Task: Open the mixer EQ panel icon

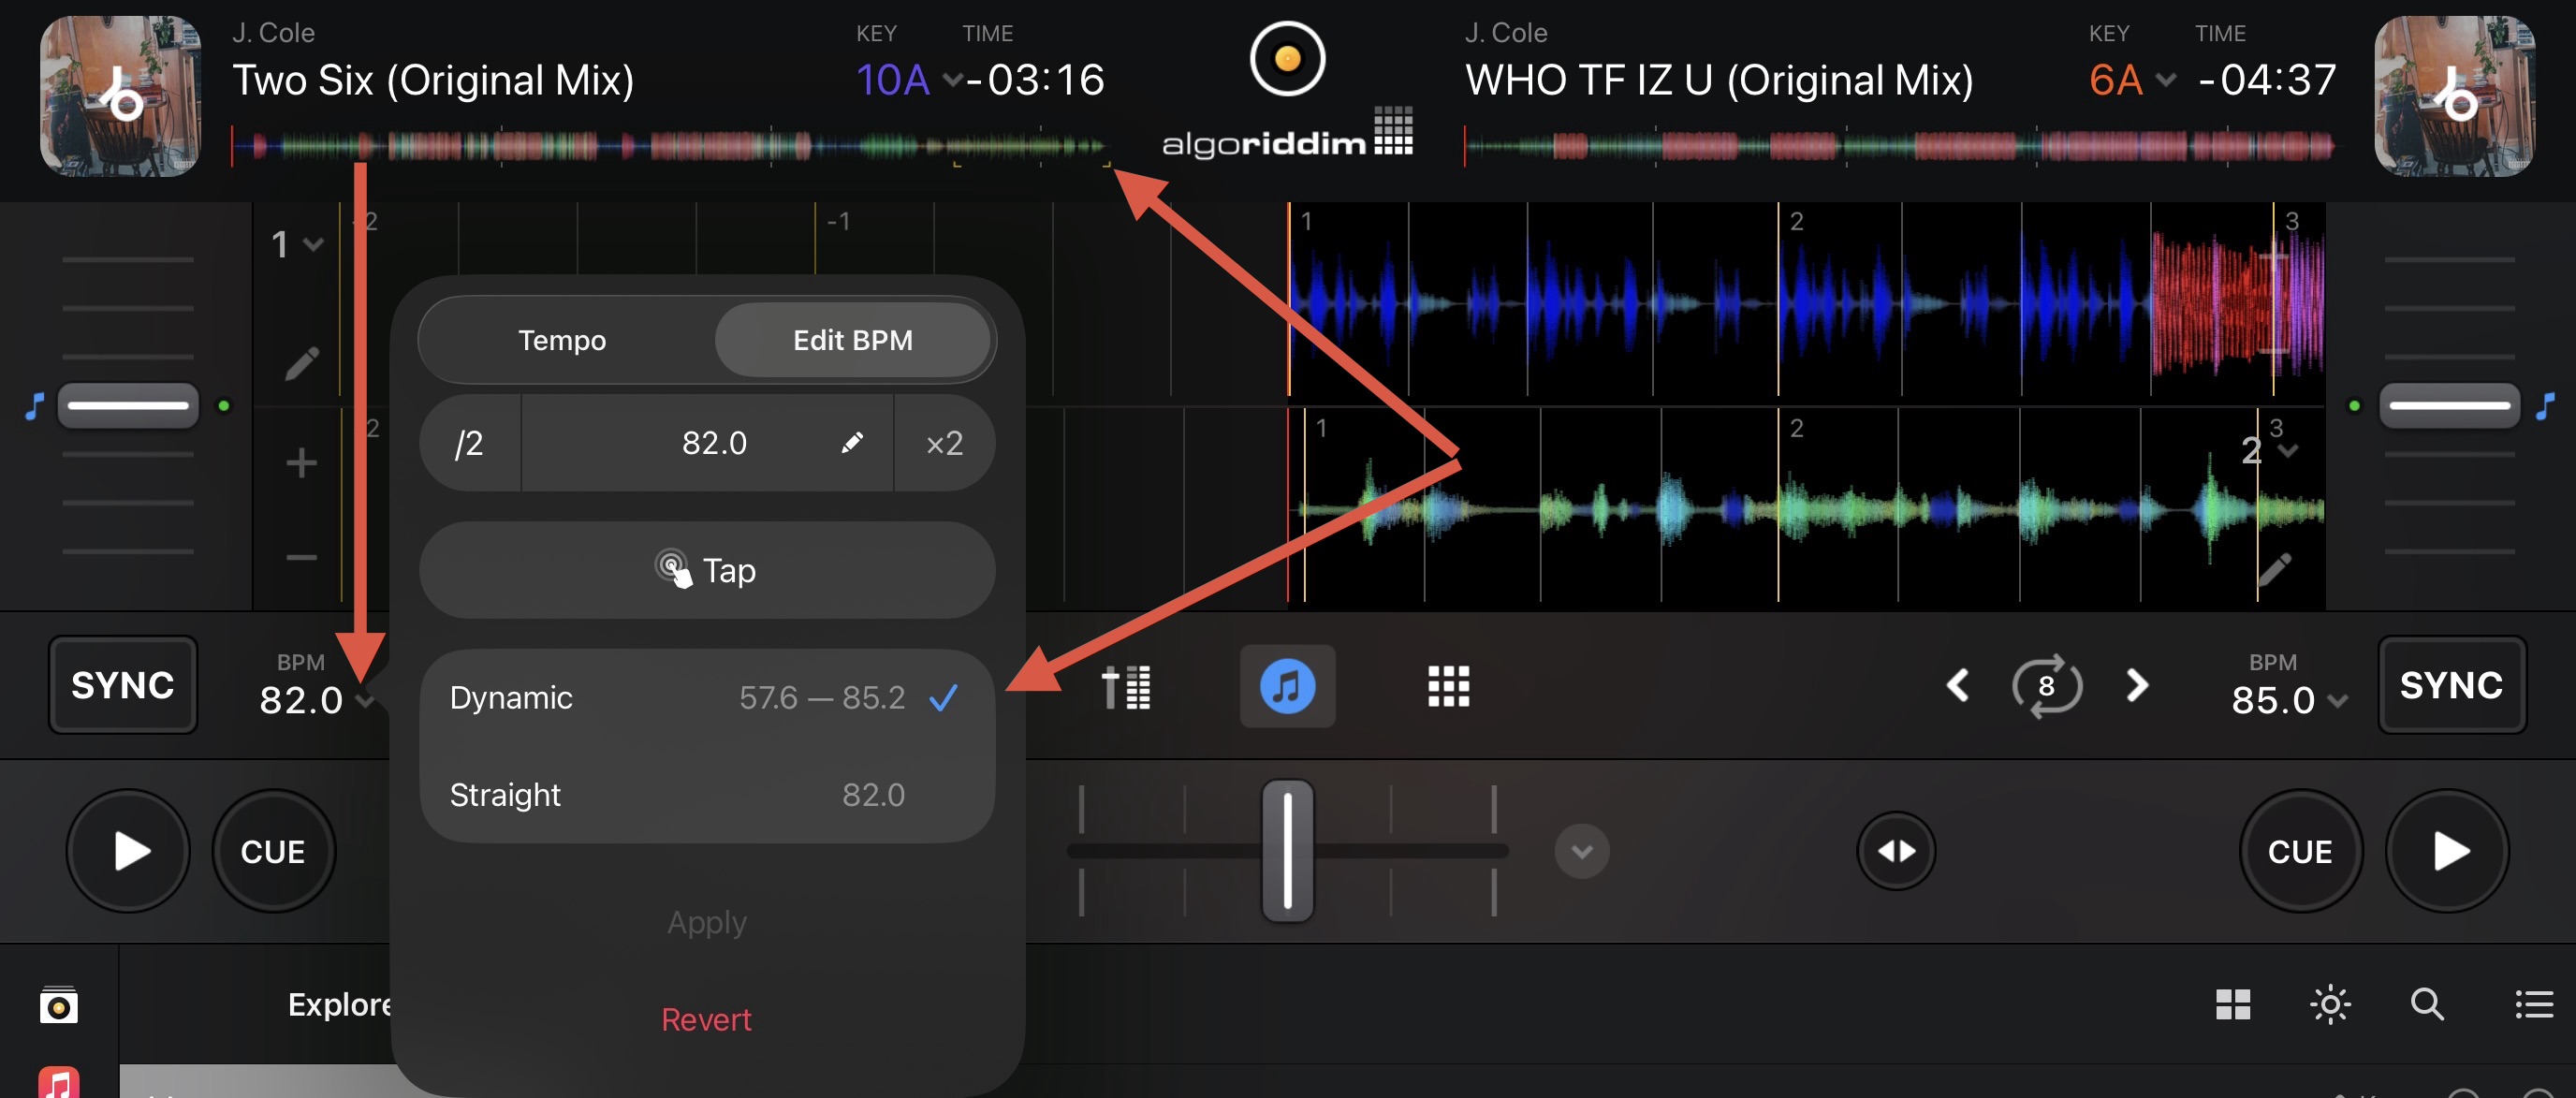Action: pyautogui.click(x=1126, y=687)
